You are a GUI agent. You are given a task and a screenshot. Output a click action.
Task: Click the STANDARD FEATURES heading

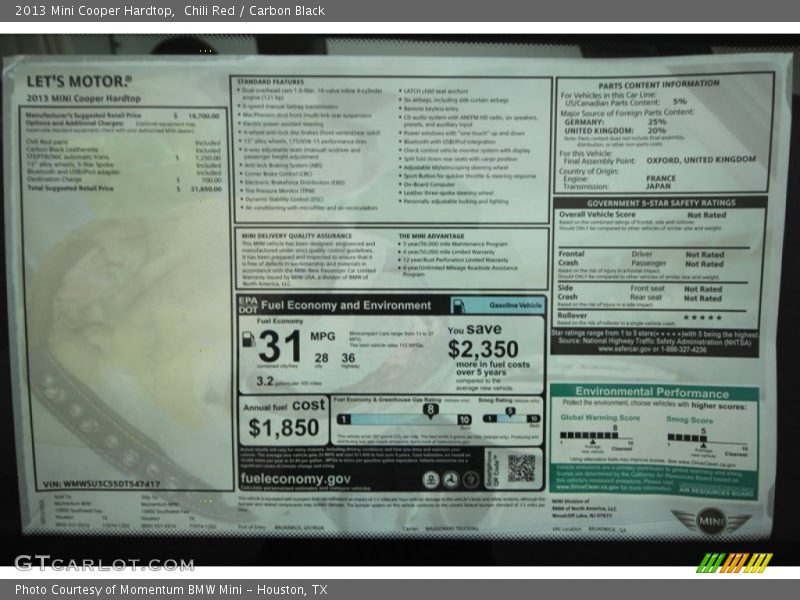(x=270, y=82)
